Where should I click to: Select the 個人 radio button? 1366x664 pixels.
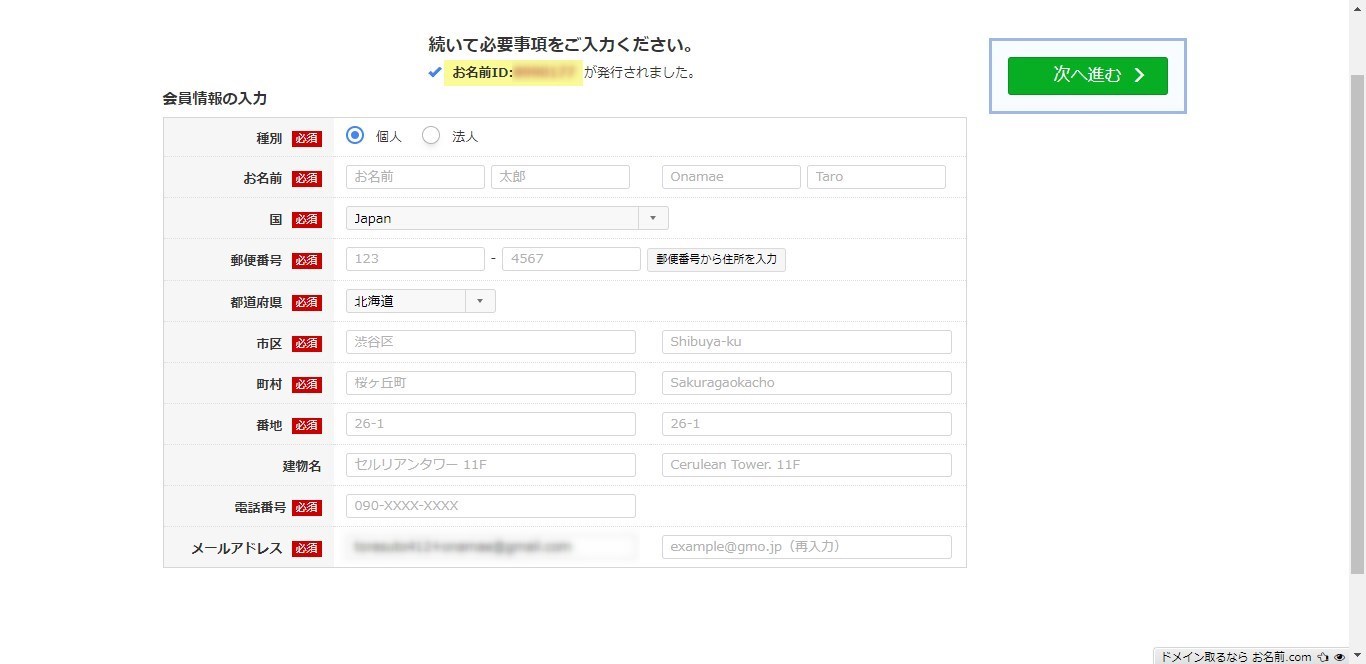click(x=354, y=135)
